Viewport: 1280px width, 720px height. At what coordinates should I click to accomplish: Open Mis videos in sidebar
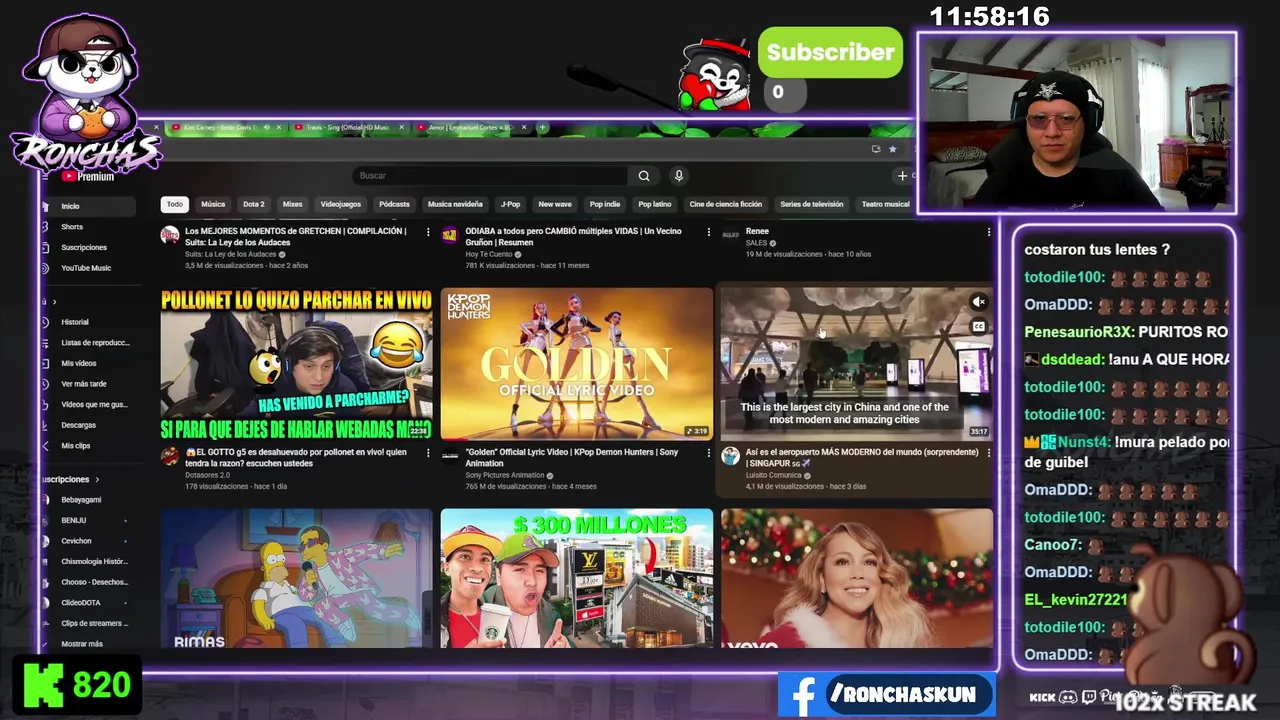coord(88,363)
